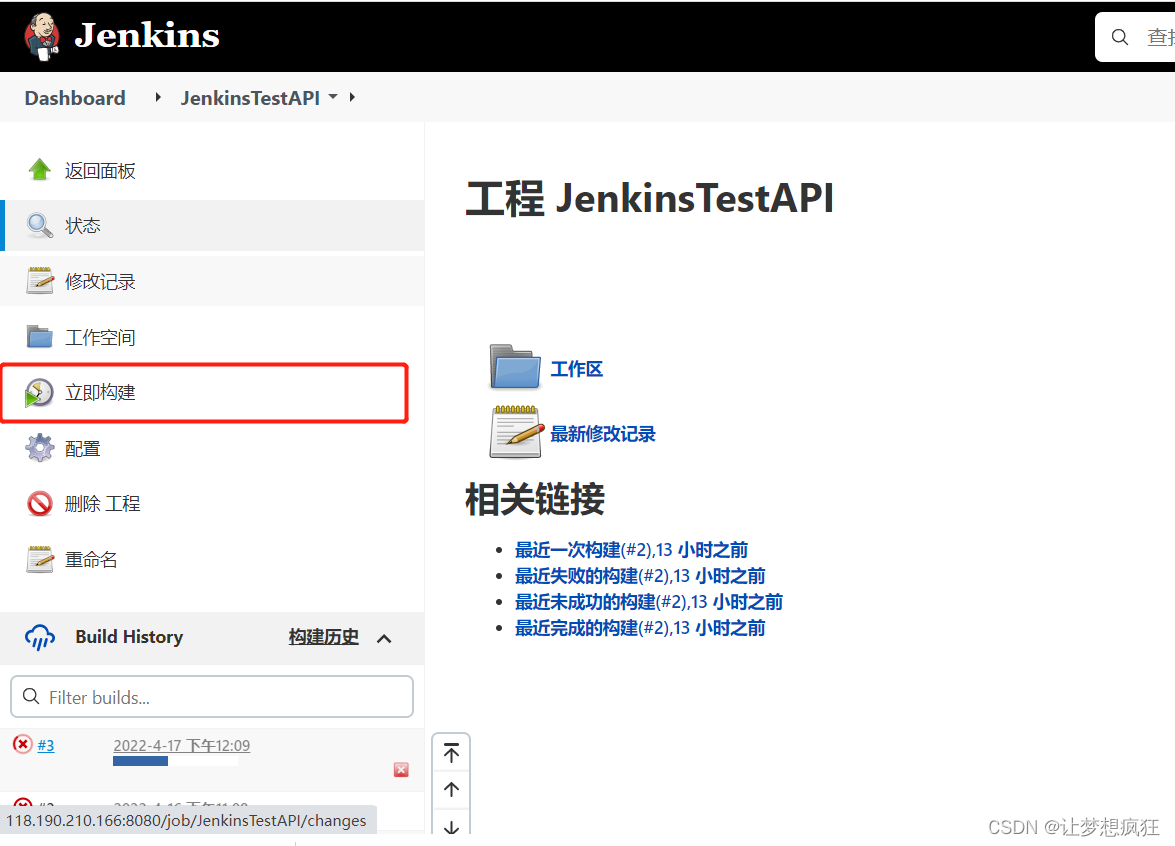Screen dimensions: 1175x846
Task: Open the Dashboard breadcrumb
Action: tap(75, 98)
